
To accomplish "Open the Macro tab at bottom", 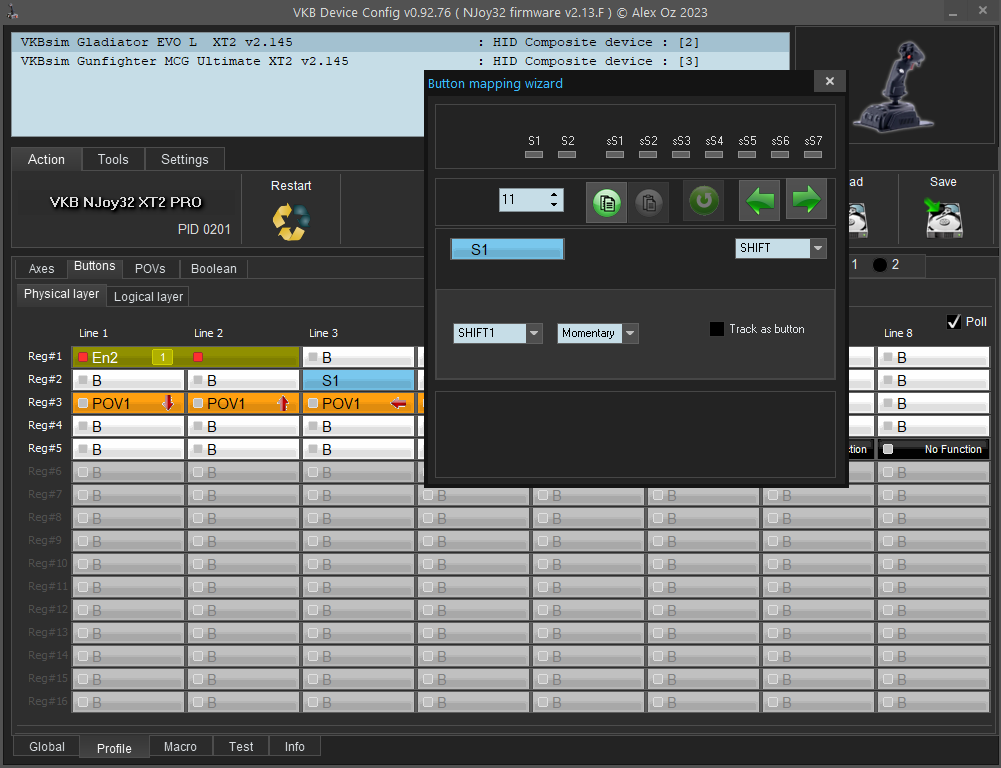I will pos(180,747).
